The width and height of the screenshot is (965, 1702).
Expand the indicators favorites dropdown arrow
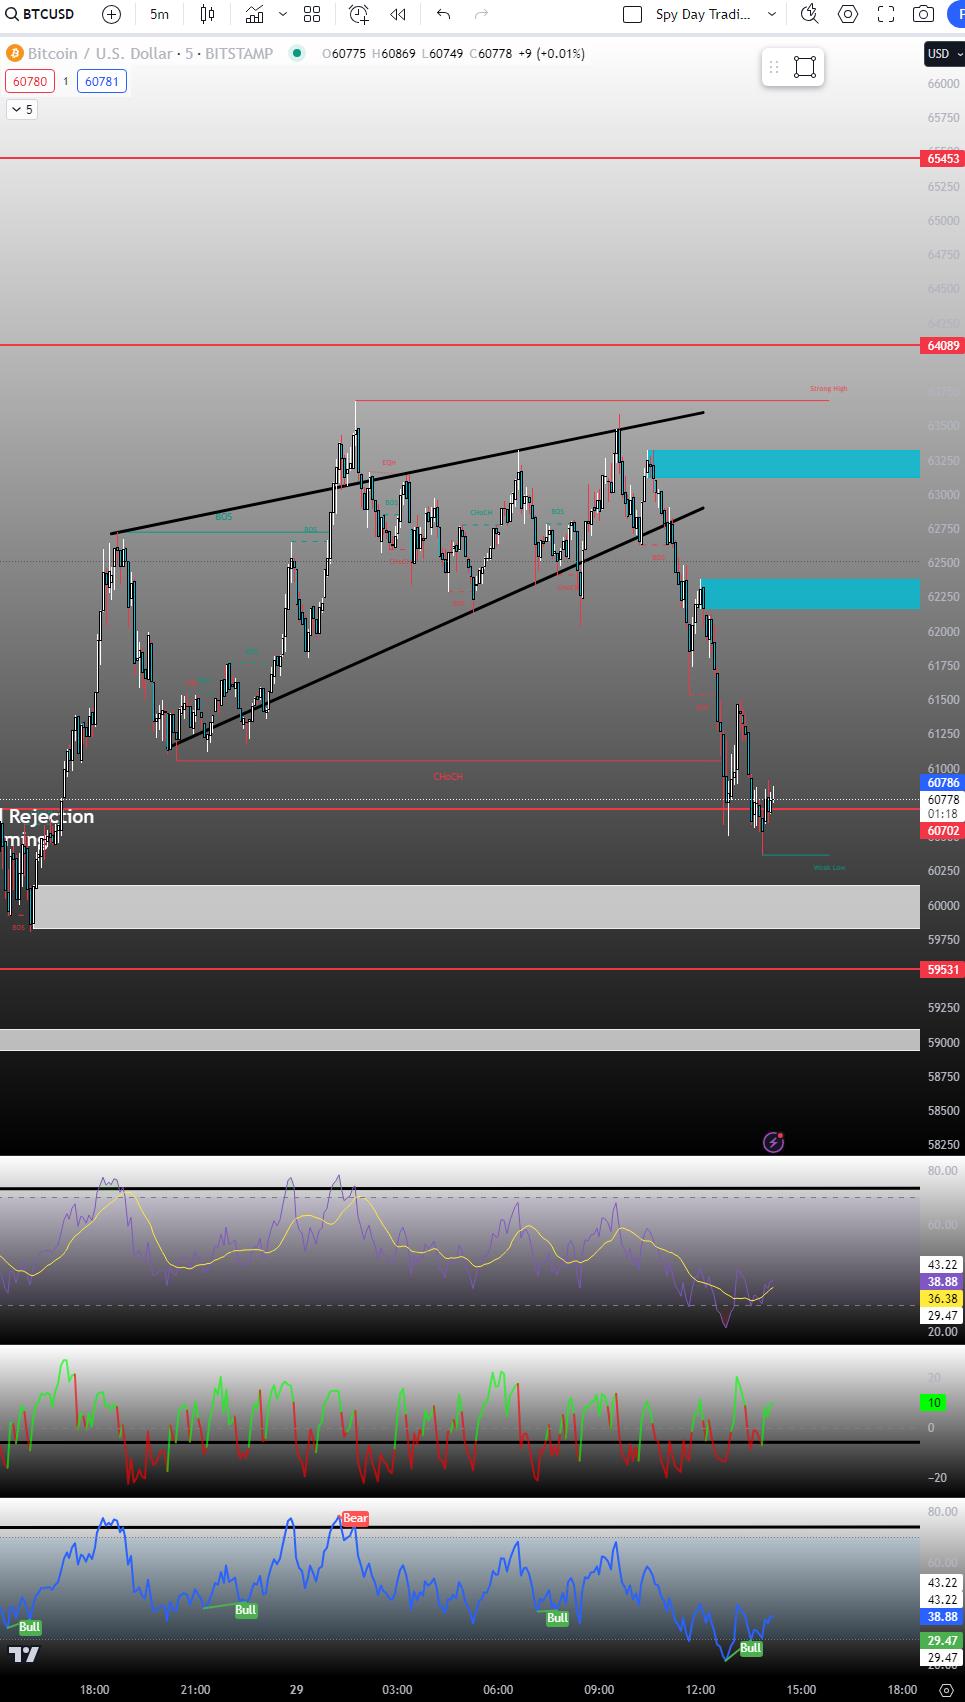point(283,14)
